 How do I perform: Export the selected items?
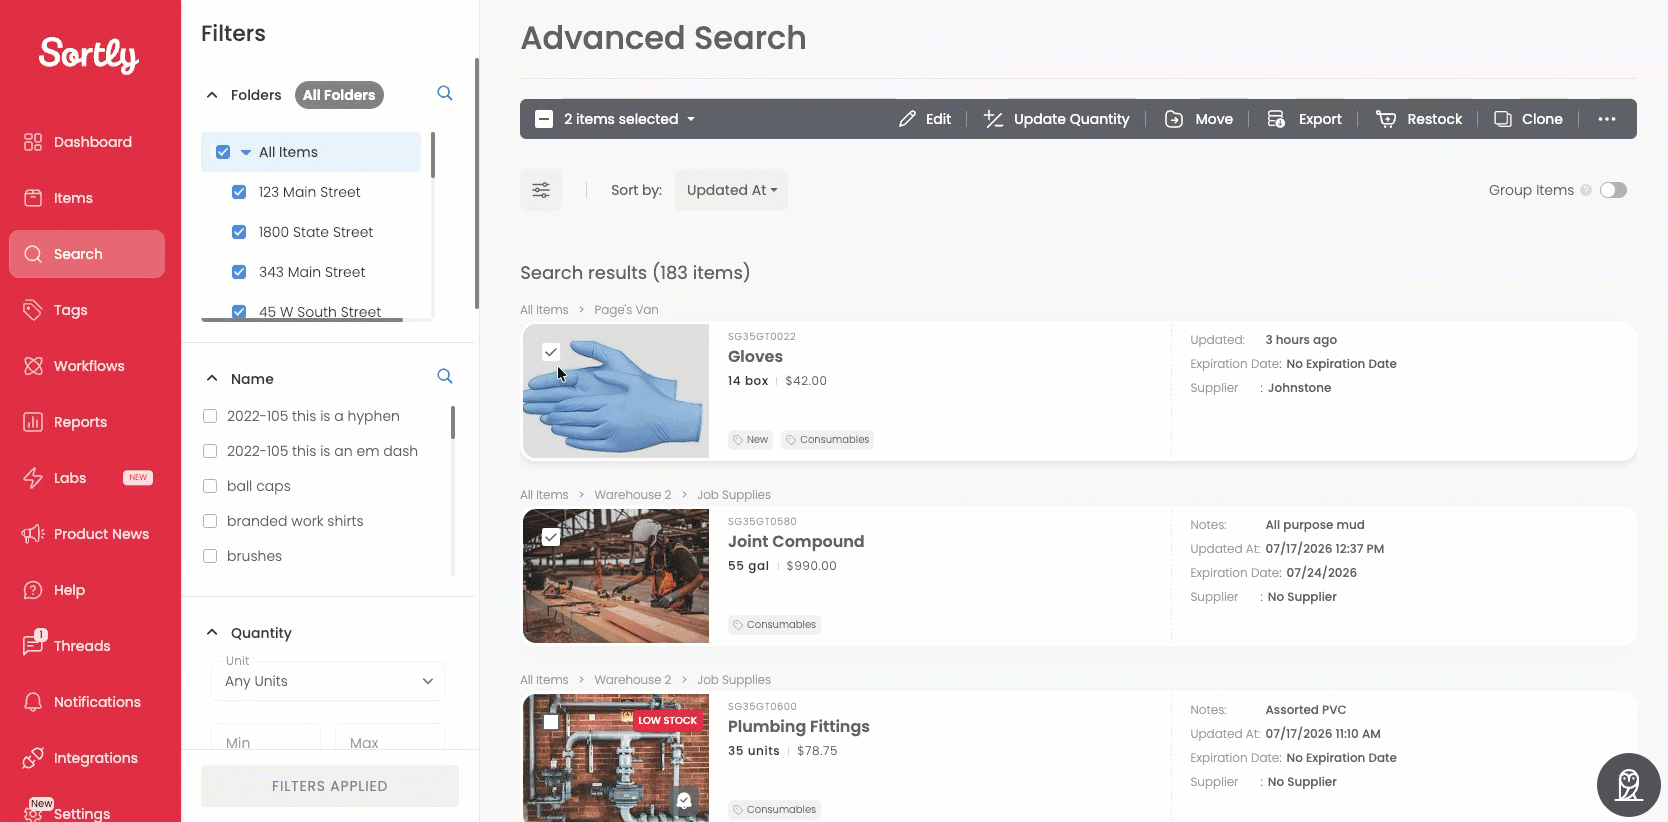pyautogui.click(x=1305, y=119)
